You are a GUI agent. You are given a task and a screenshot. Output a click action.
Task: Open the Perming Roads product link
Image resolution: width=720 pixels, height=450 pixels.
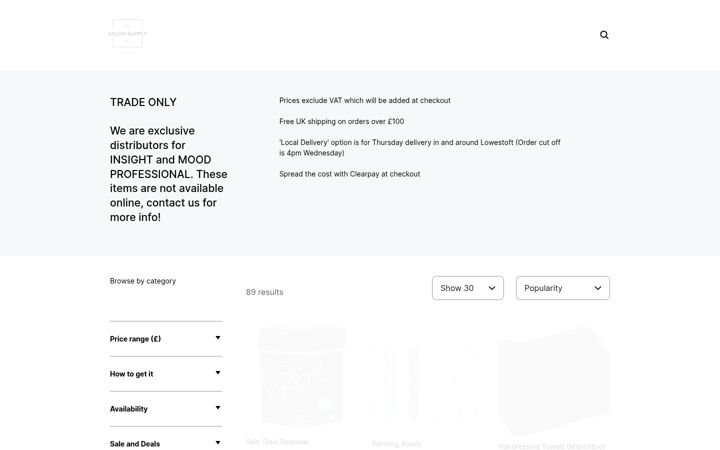click(x=397, y=444)
